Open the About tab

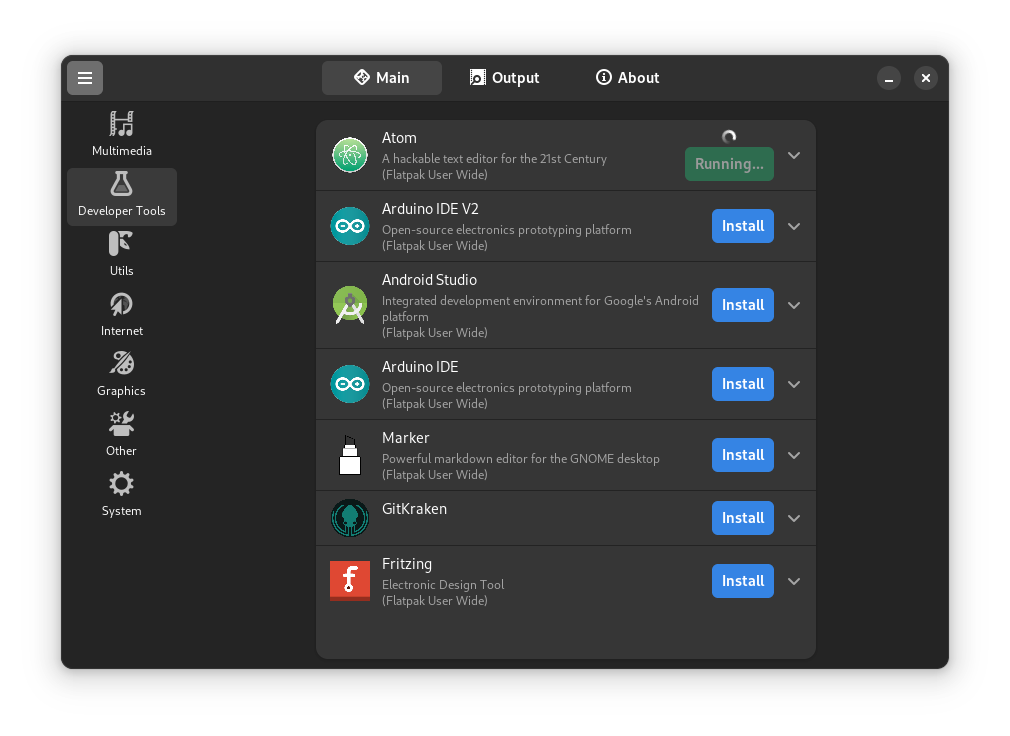coord(627,78)
